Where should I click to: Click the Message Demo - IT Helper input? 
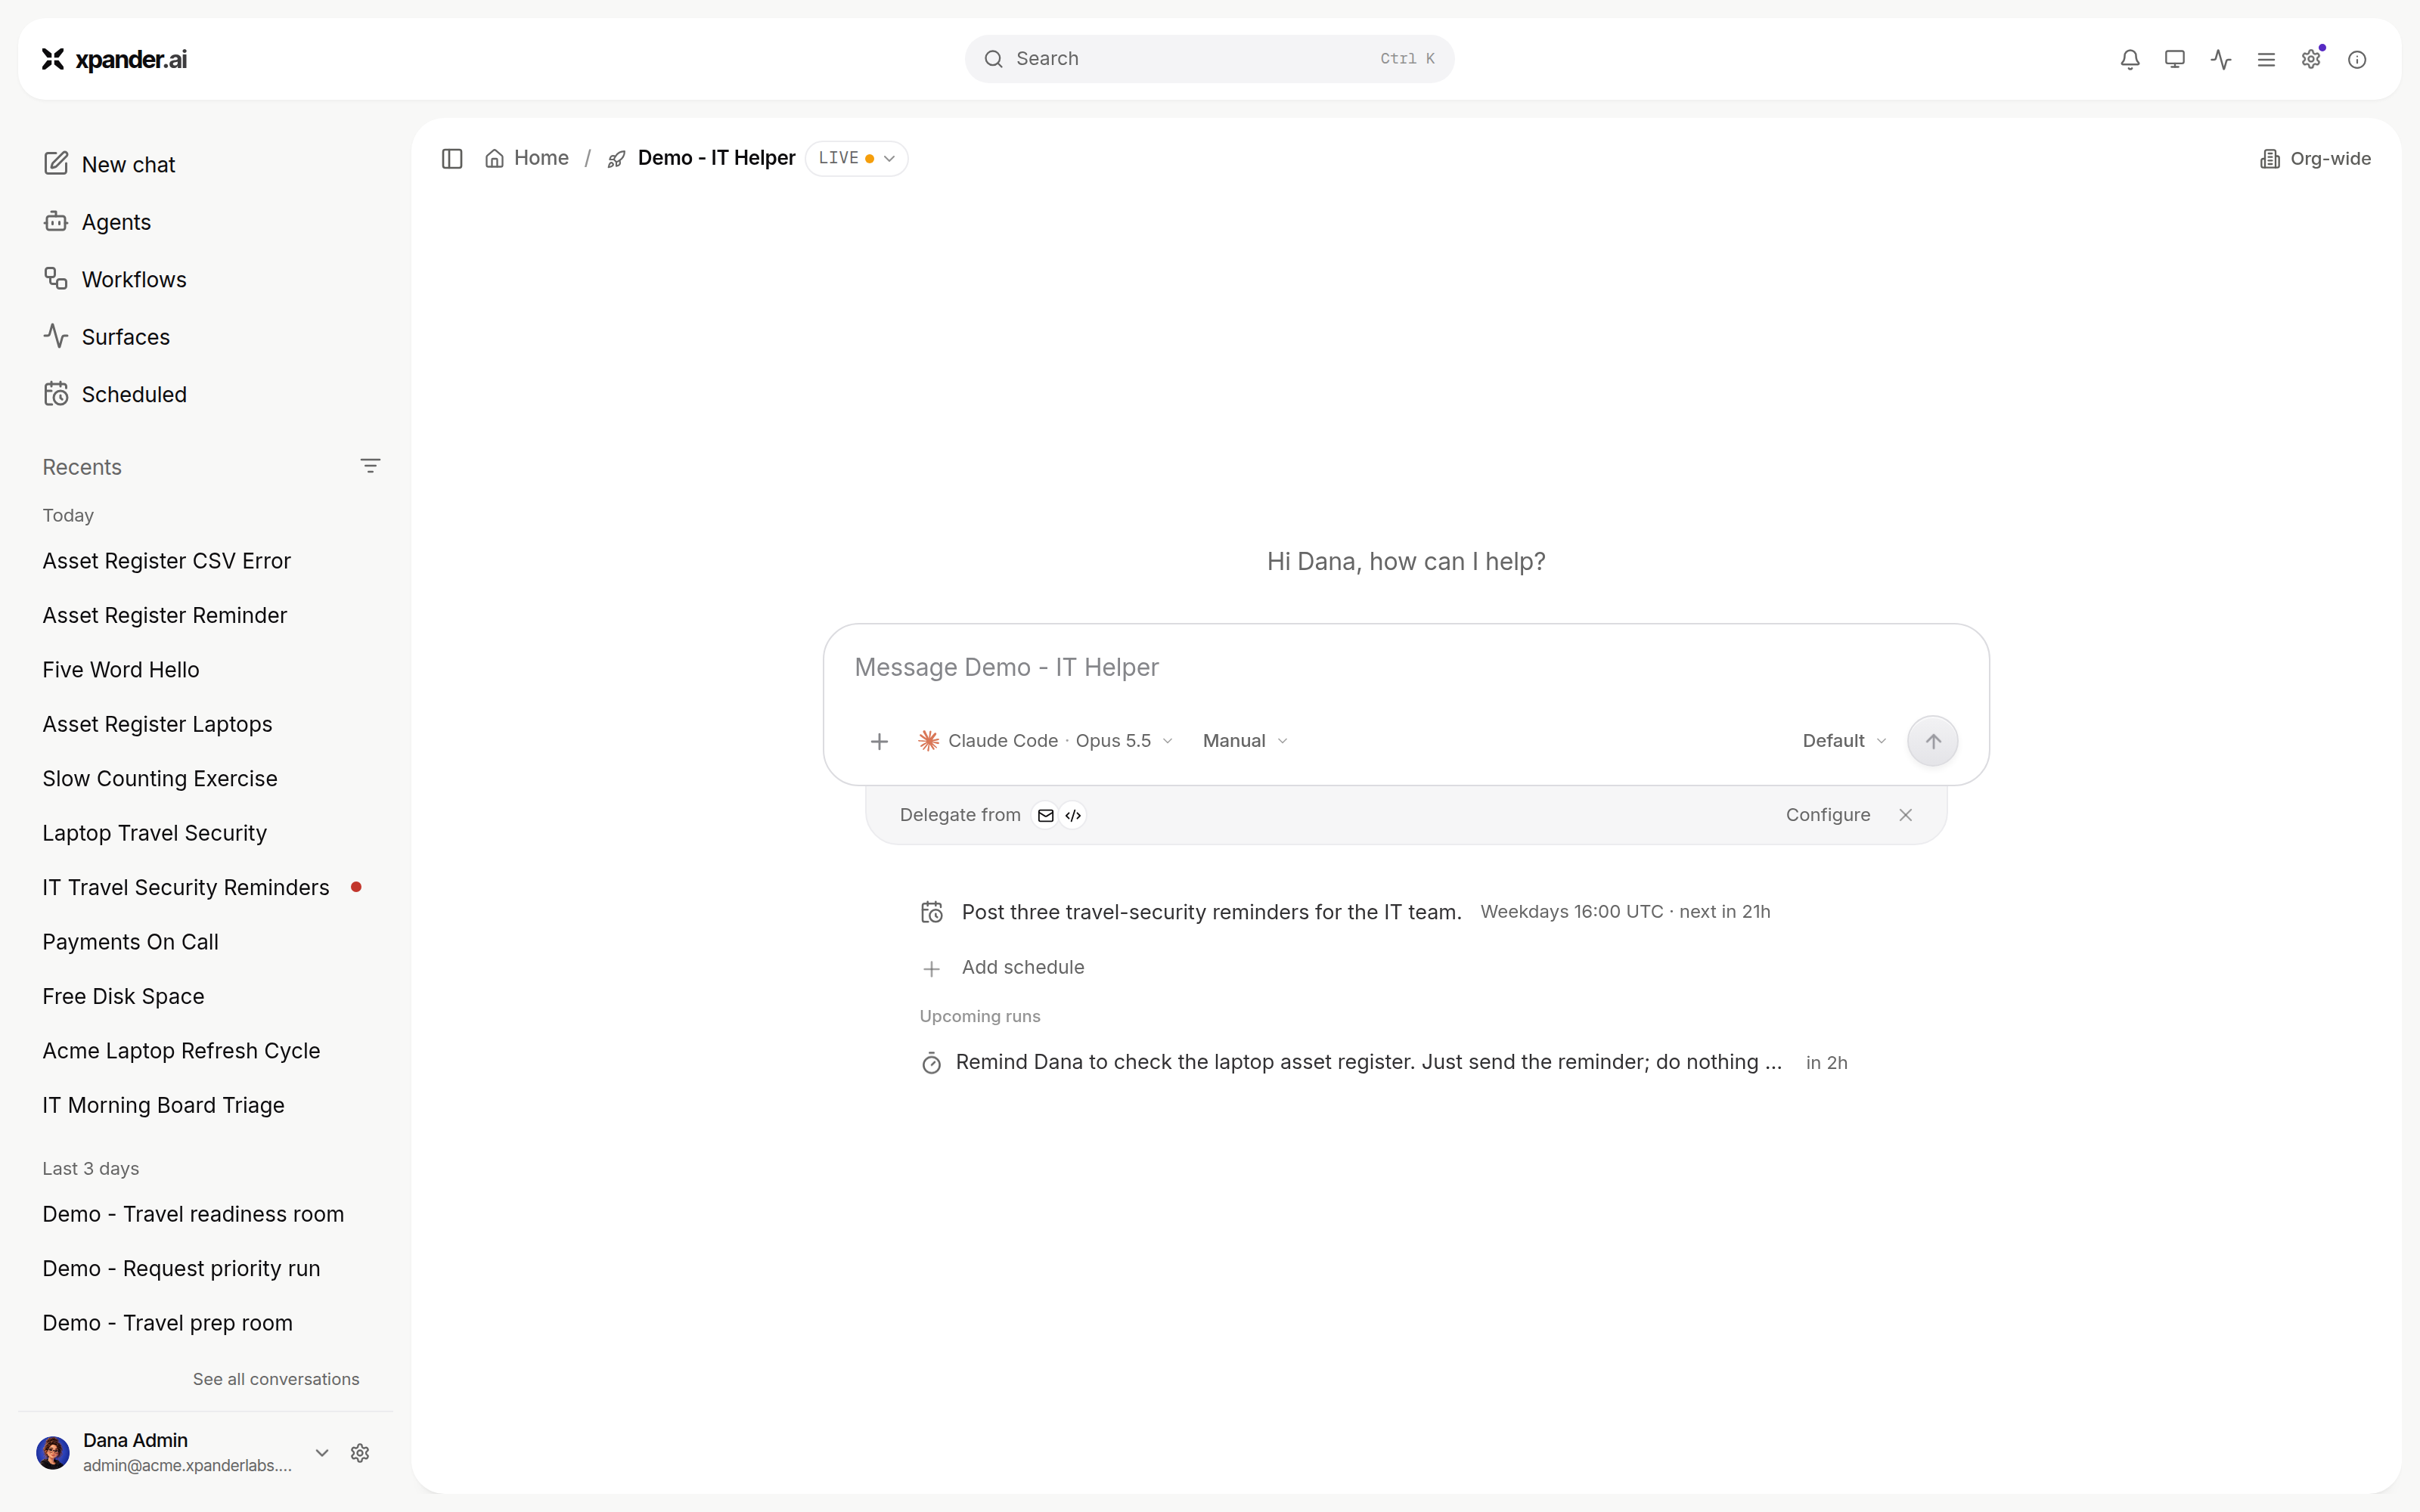(1405, 667)
